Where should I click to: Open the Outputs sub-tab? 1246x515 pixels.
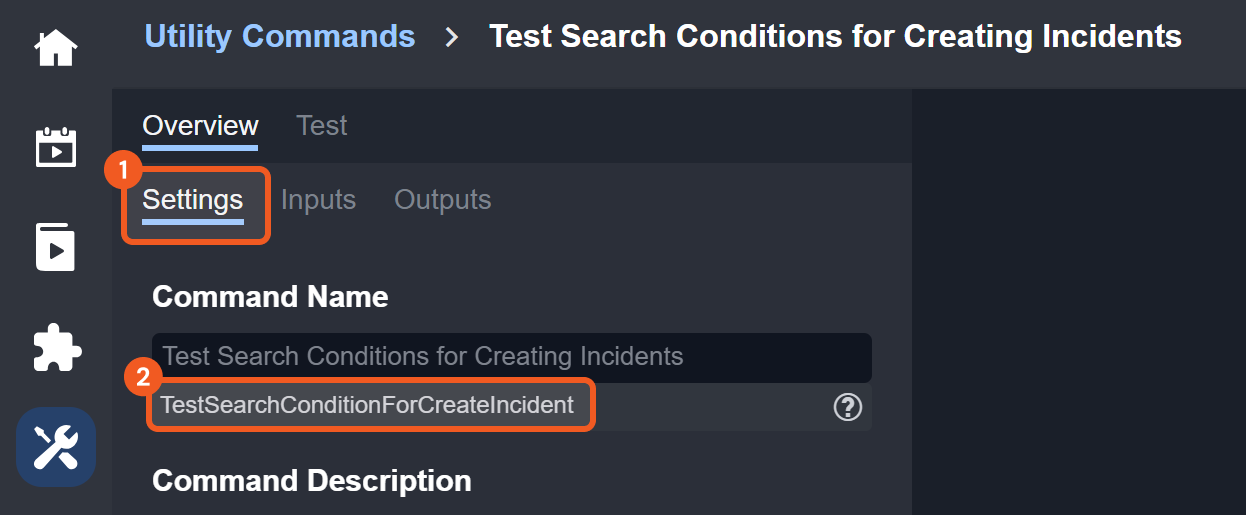(443, 200)
